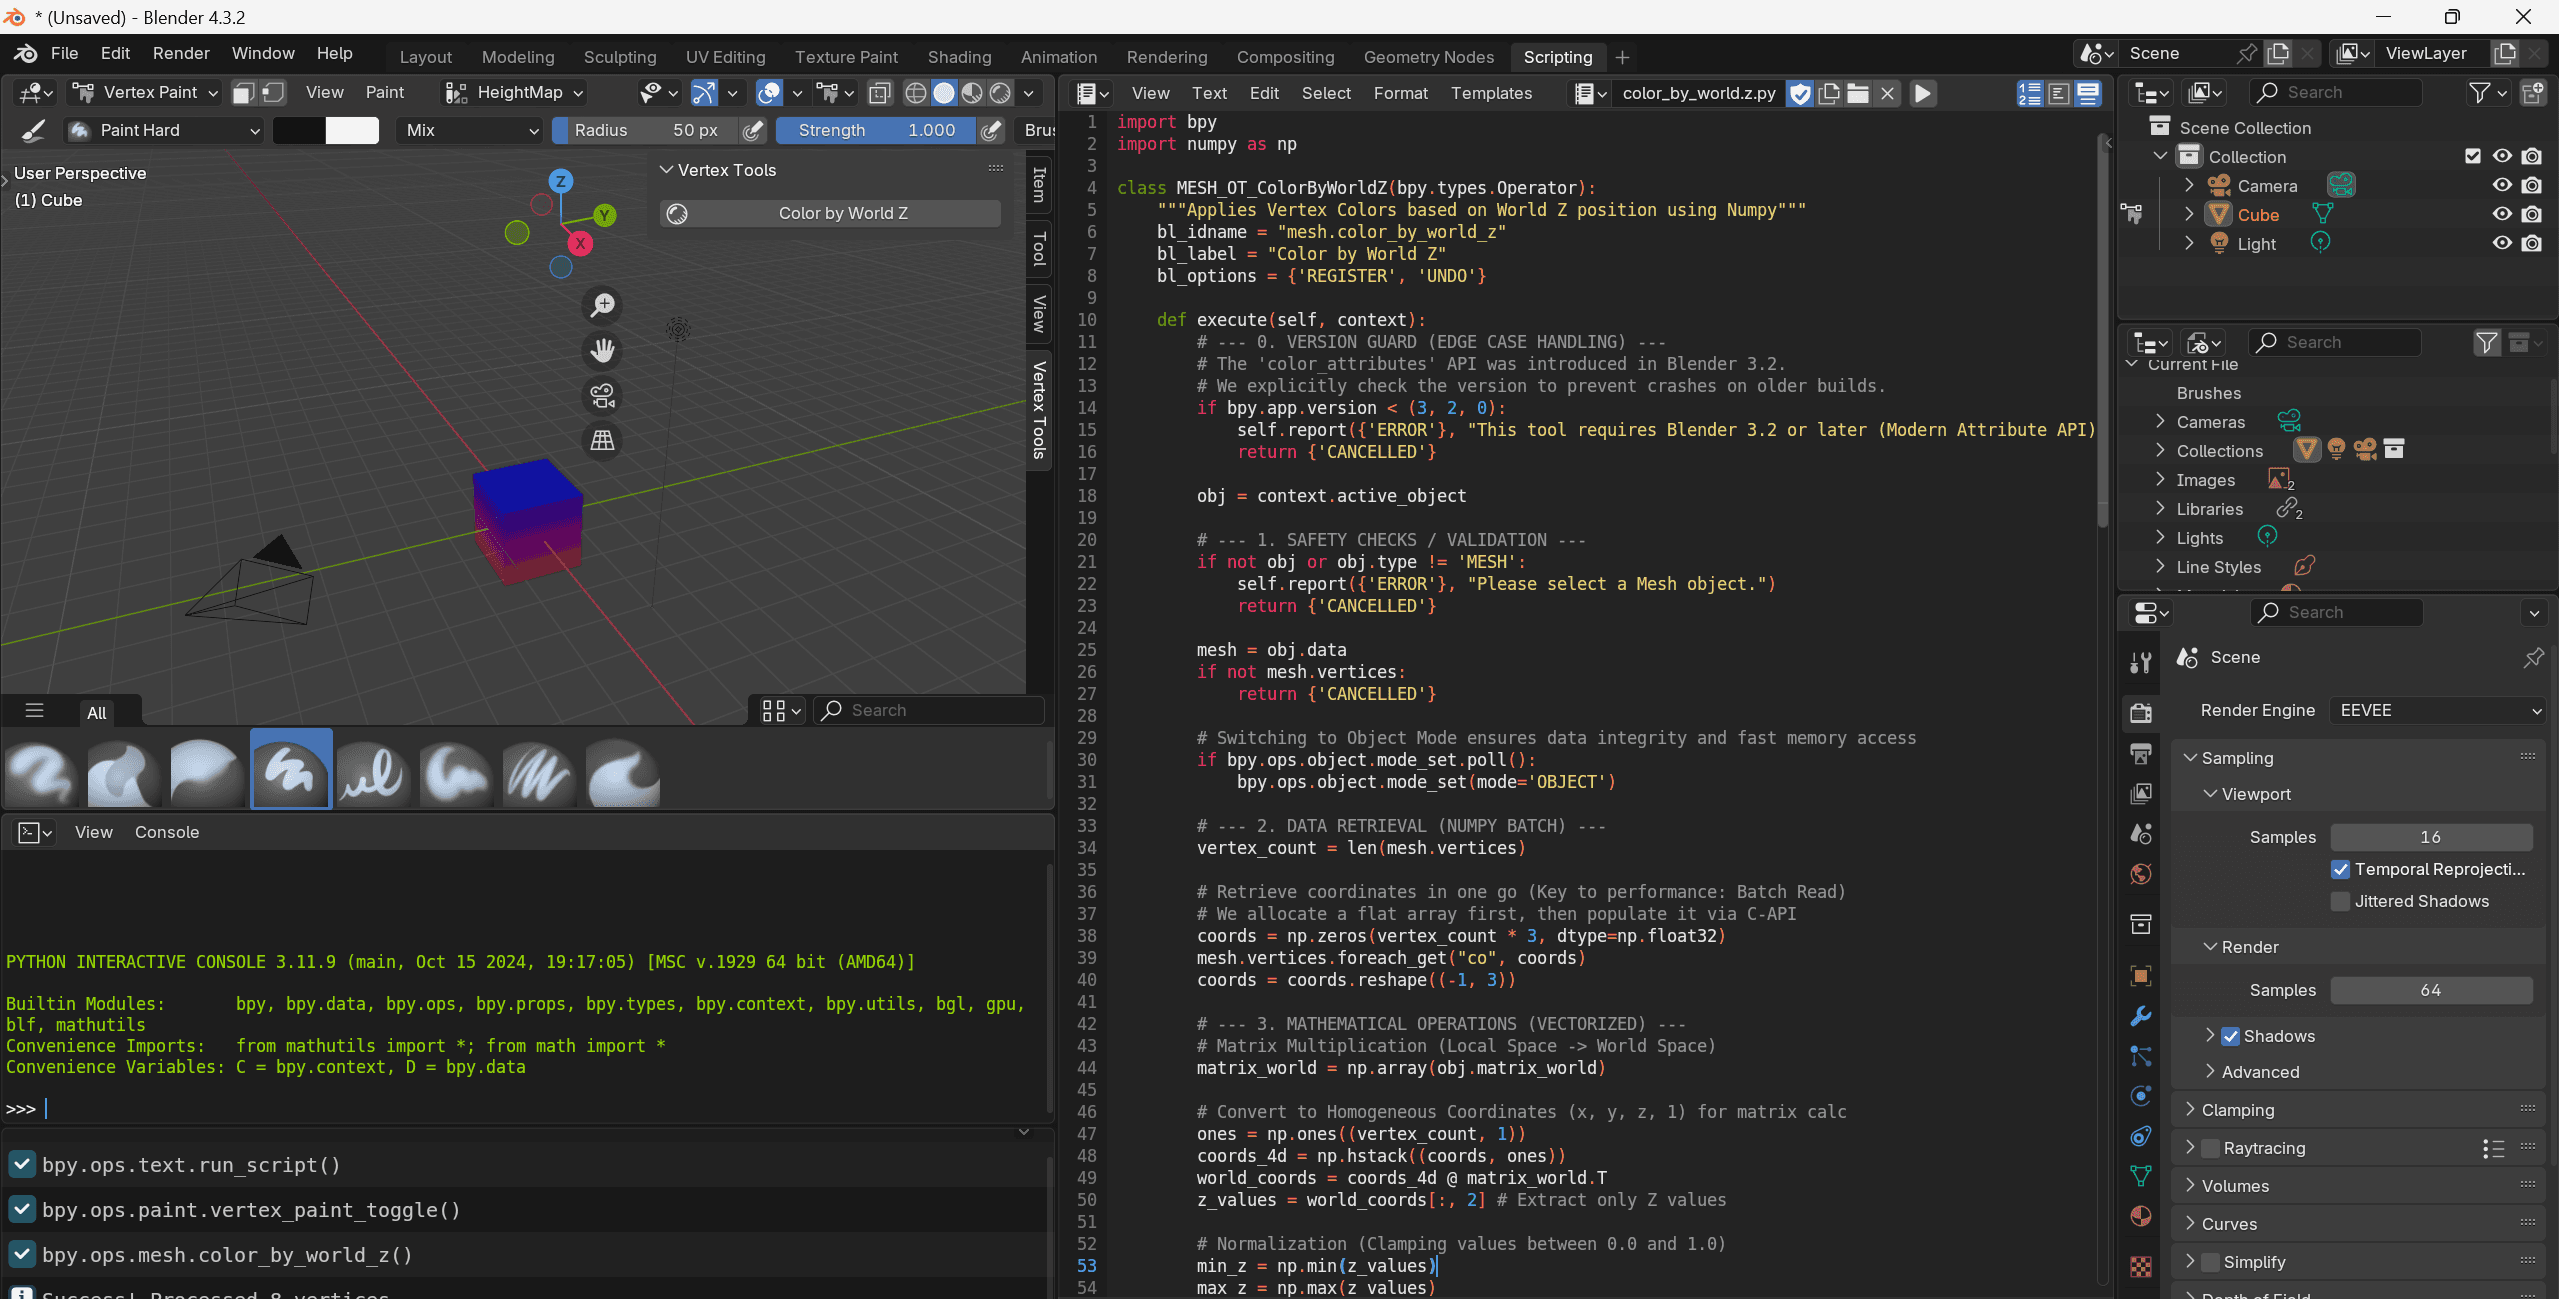
Task: Hide the Cube in viewport
Action: click(2501, 214)
